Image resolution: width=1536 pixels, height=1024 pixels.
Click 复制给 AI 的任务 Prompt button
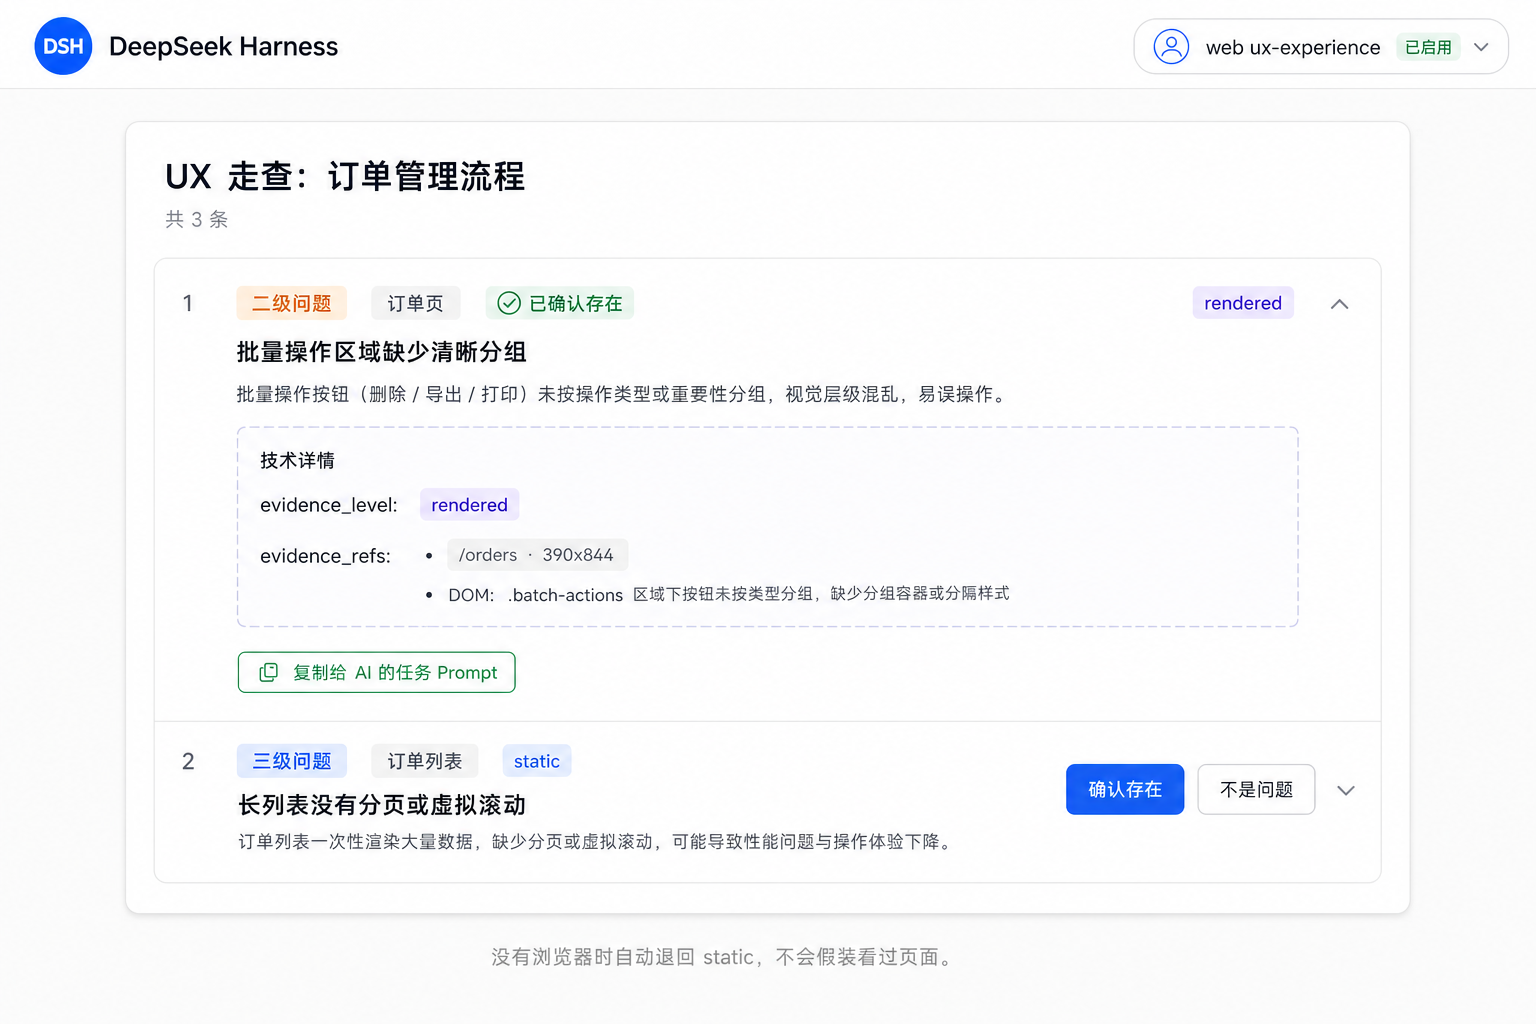377,672
